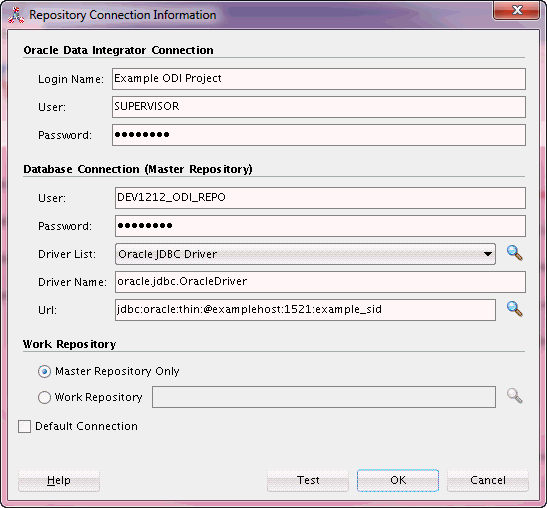Confirm the dialog with the OK button
Viewport: 547px width, 508px height.
tap(398, 480)
